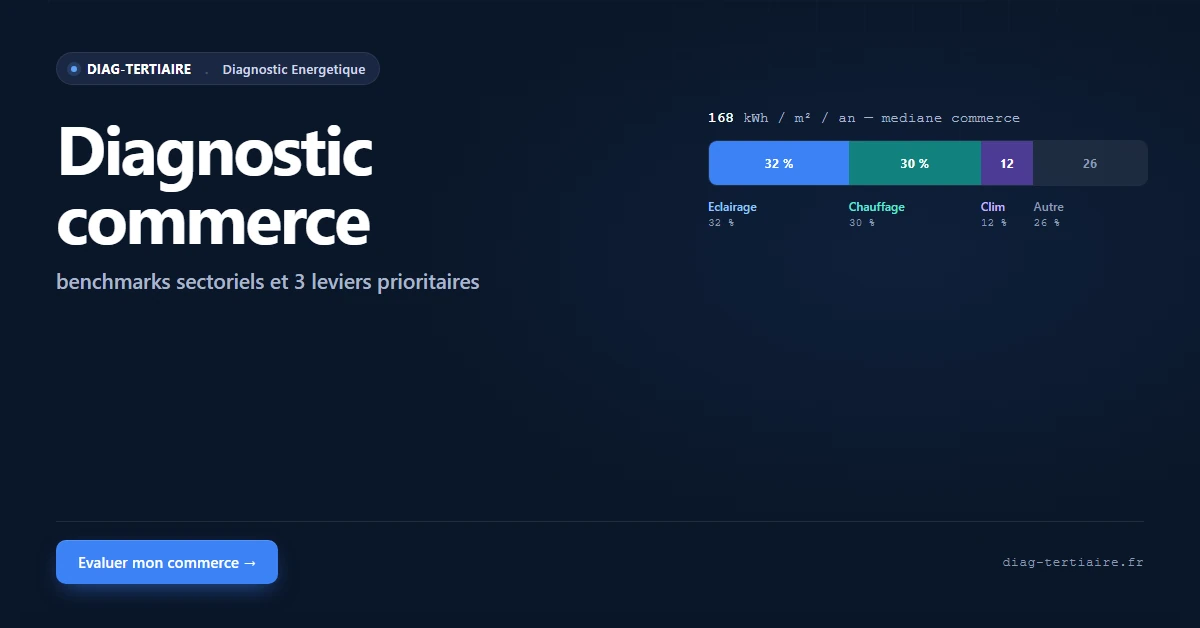This screenshot has height=628, width=1200.
Task: Click the 168 kWh mediane commerce caption
Action: [864, 118]
